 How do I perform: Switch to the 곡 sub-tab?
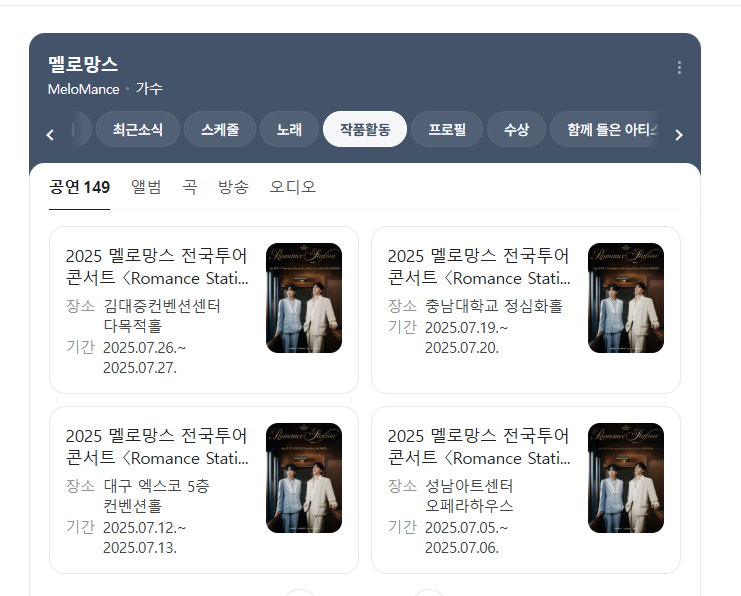pyautogui.click(x=190, y=187)
